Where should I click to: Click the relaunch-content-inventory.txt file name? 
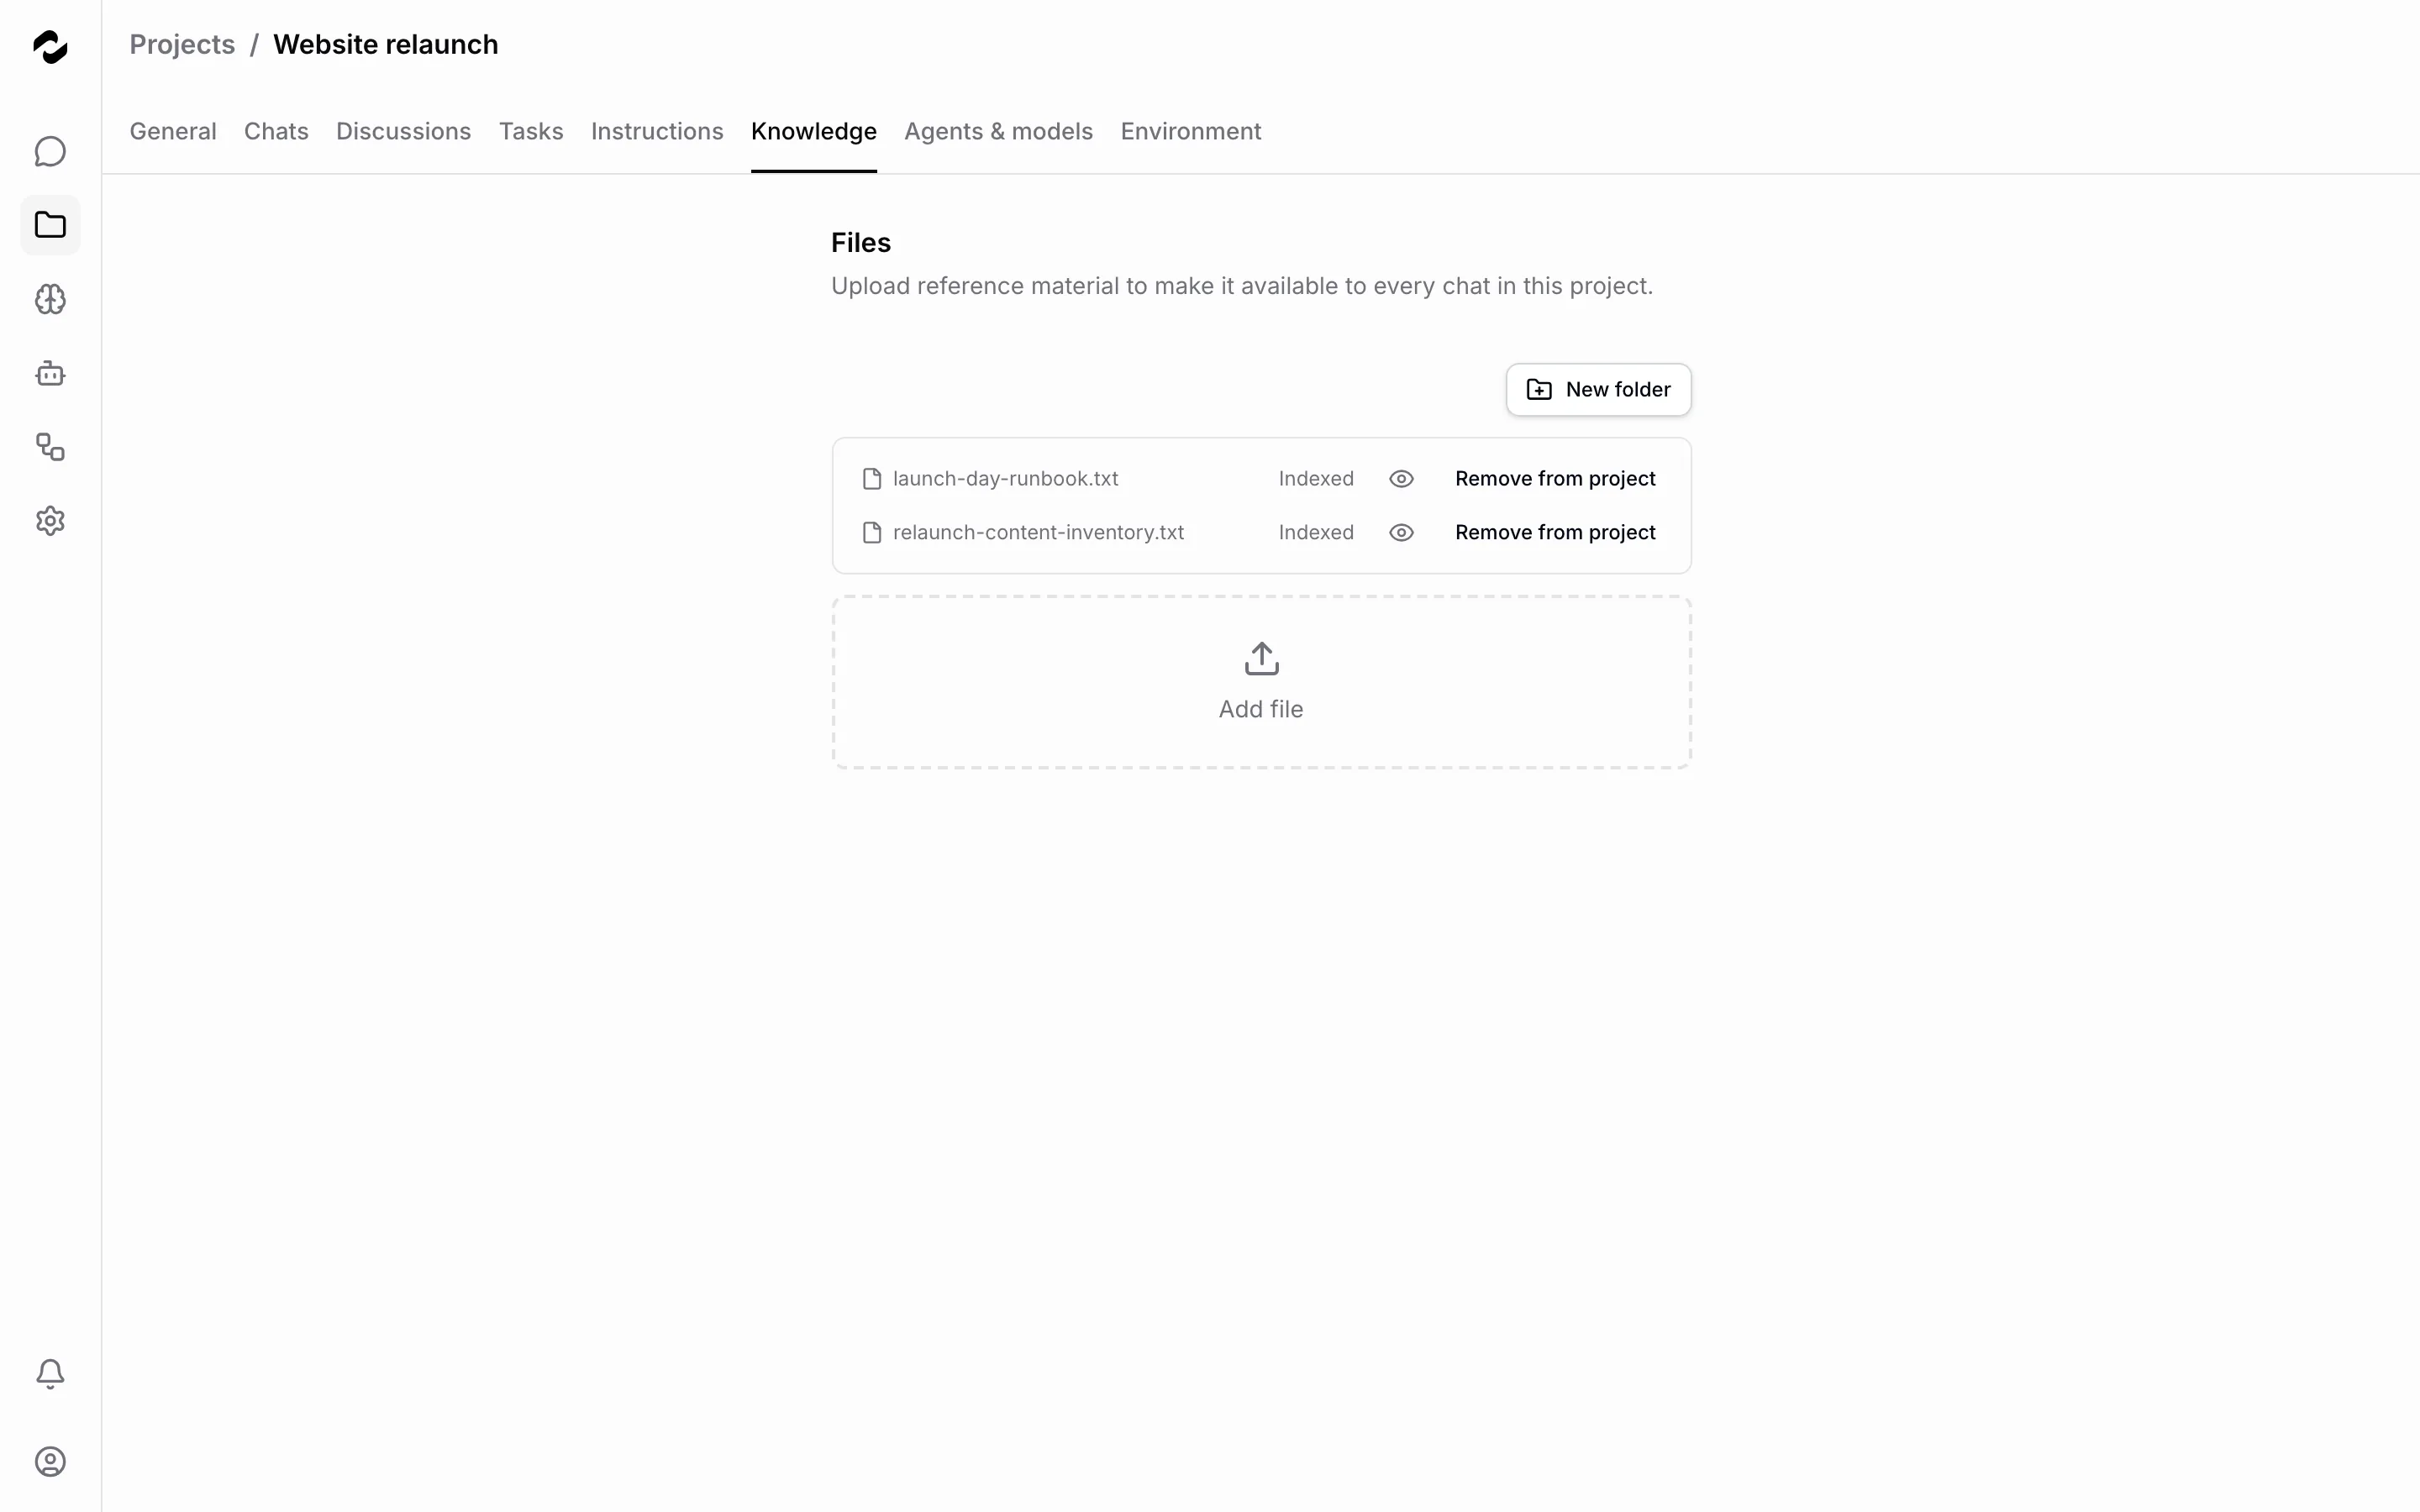pyautogui.click(x=1038, y=533)
